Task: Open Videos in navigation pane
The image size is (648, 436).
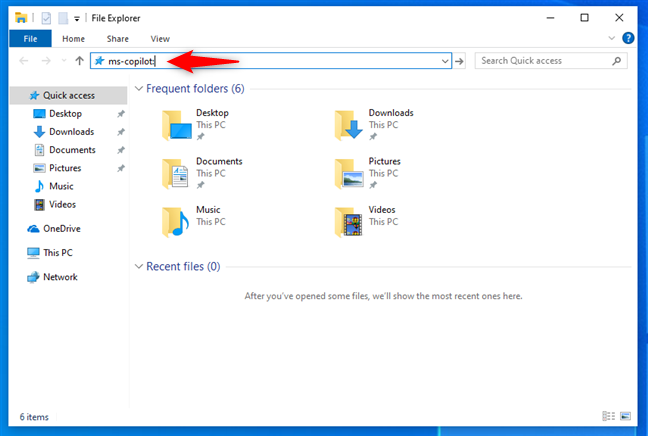Action: (62, 205)
